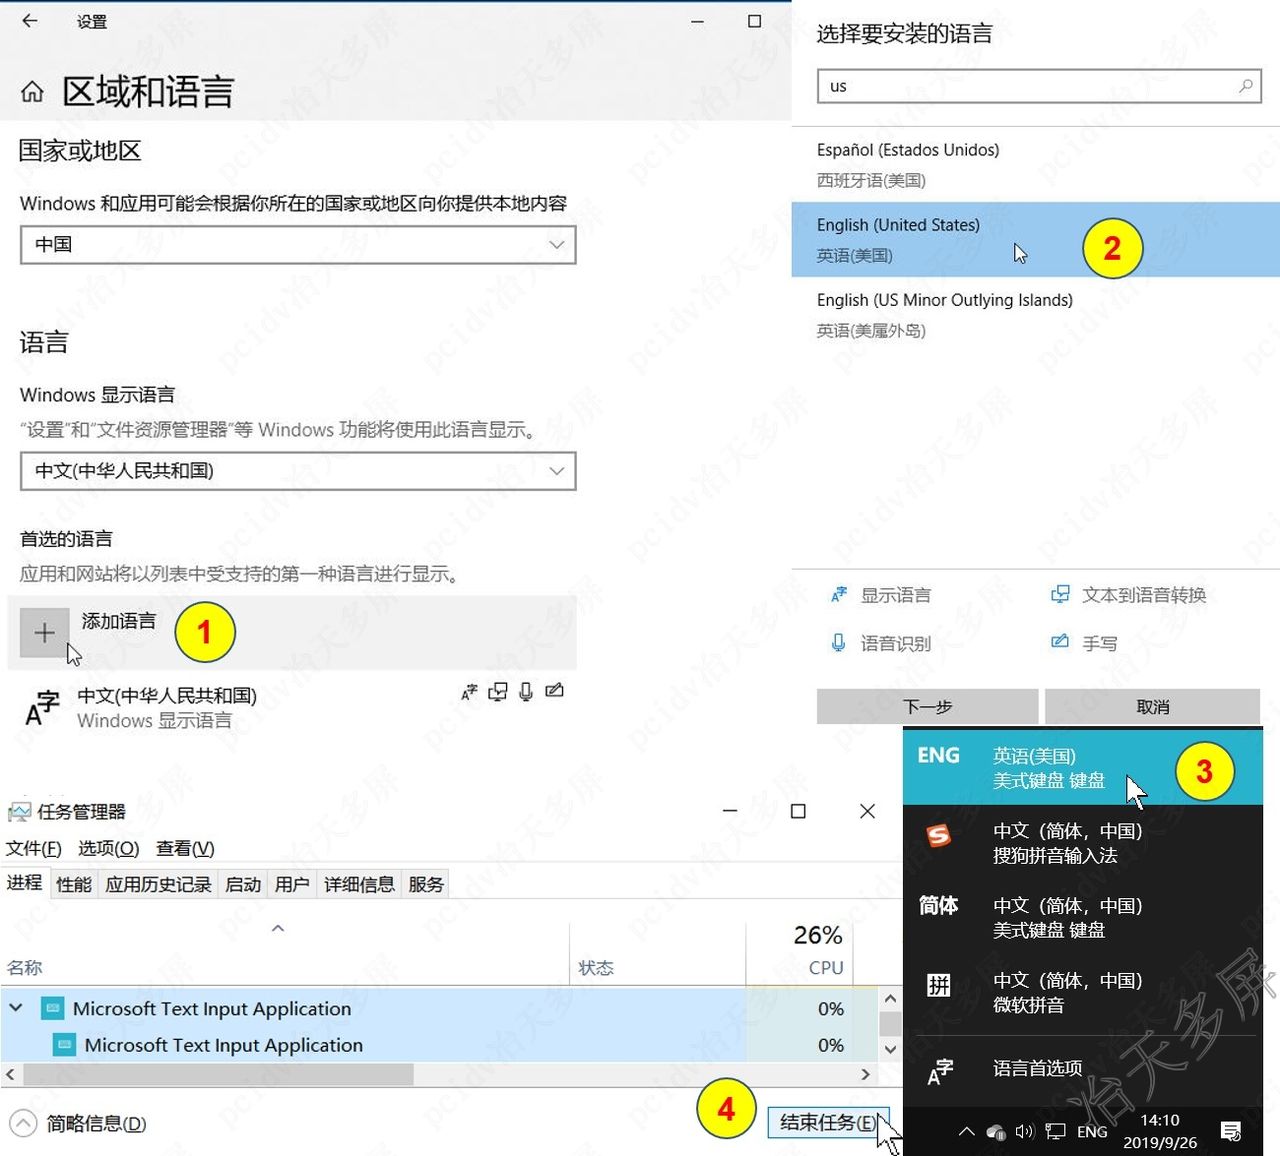Open the 文件(F) menu in Task Manager

34,849
